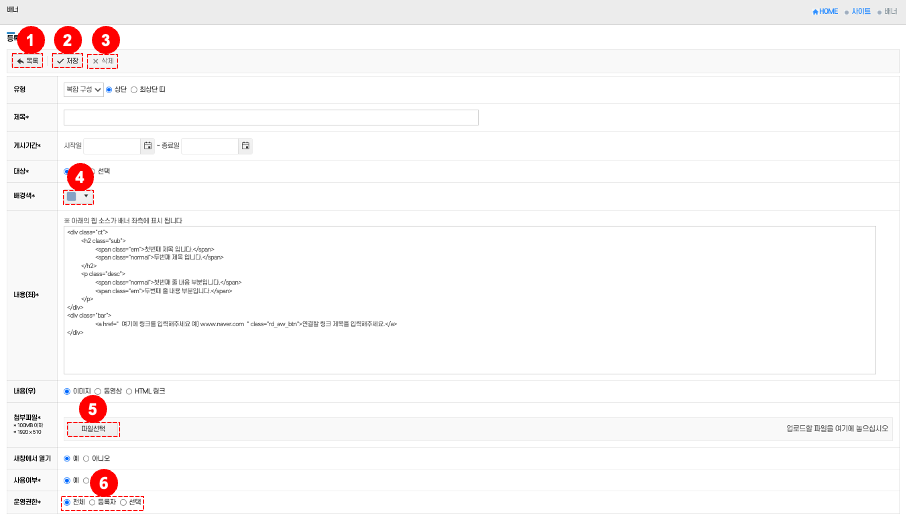Click inside the HTML content text area
The width and height of the screenshot is (906, 517).
(x=468, y=300)
